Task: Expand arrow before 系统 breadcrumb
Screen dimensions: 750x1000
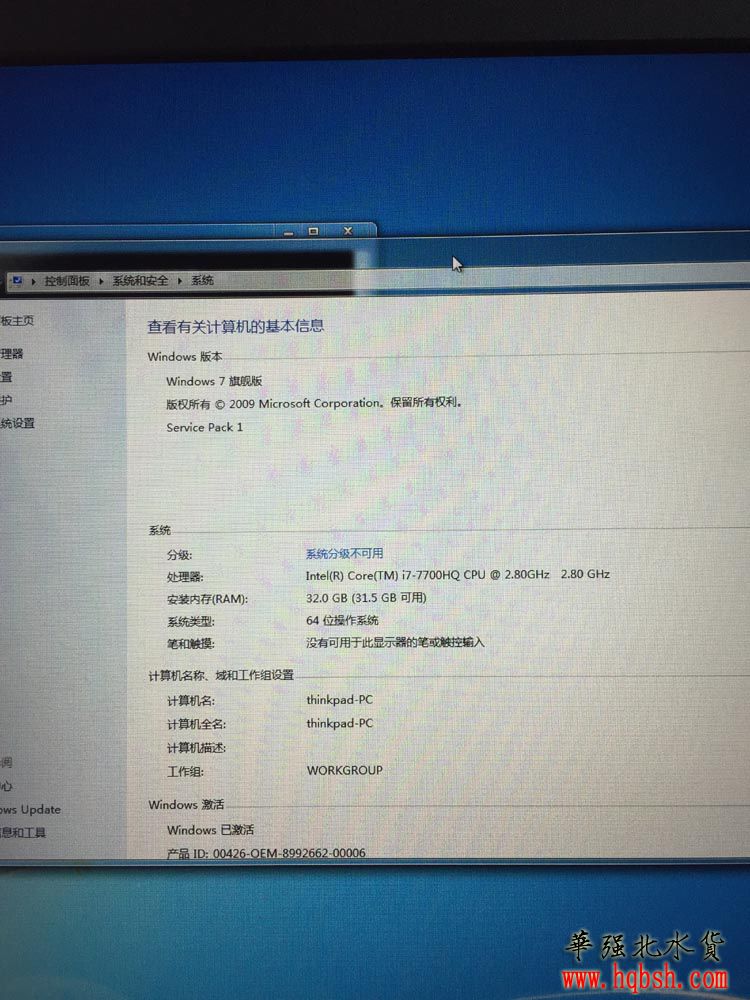Action: 180,281
